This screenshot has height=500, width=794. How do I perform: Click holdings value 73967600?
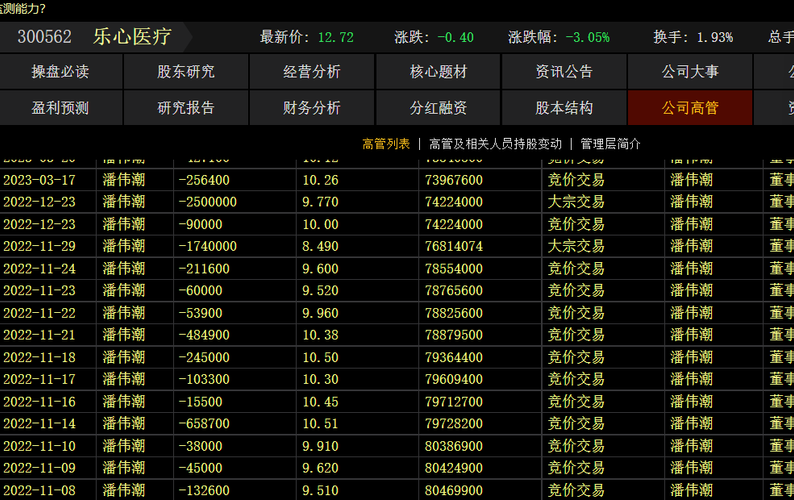coord(454,180)
